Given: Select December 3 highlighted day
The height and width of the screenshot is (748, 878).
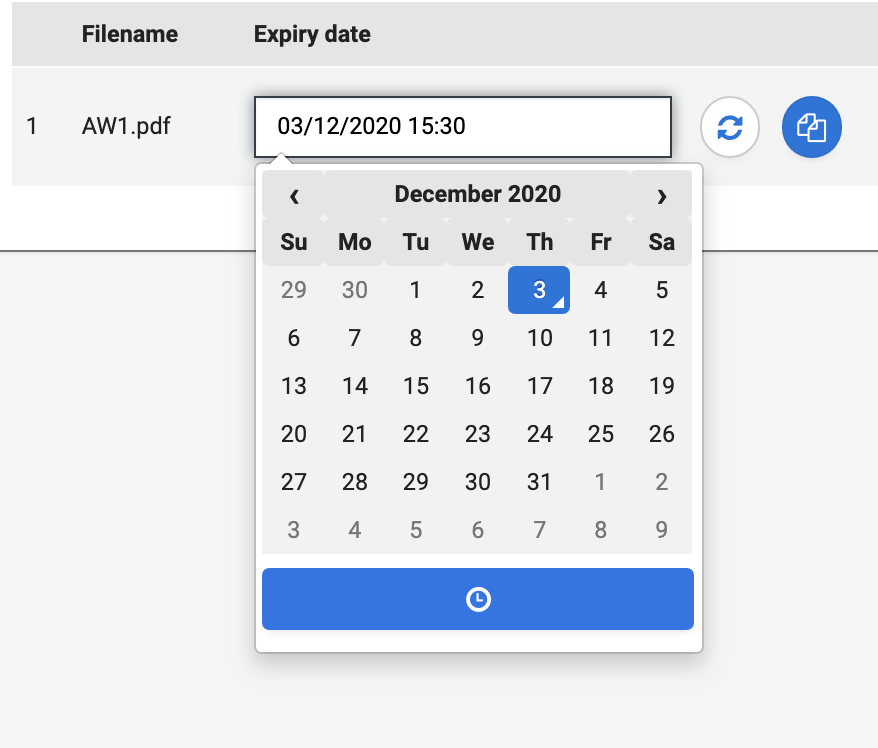Looking at the screenshot, I should 539,290.
